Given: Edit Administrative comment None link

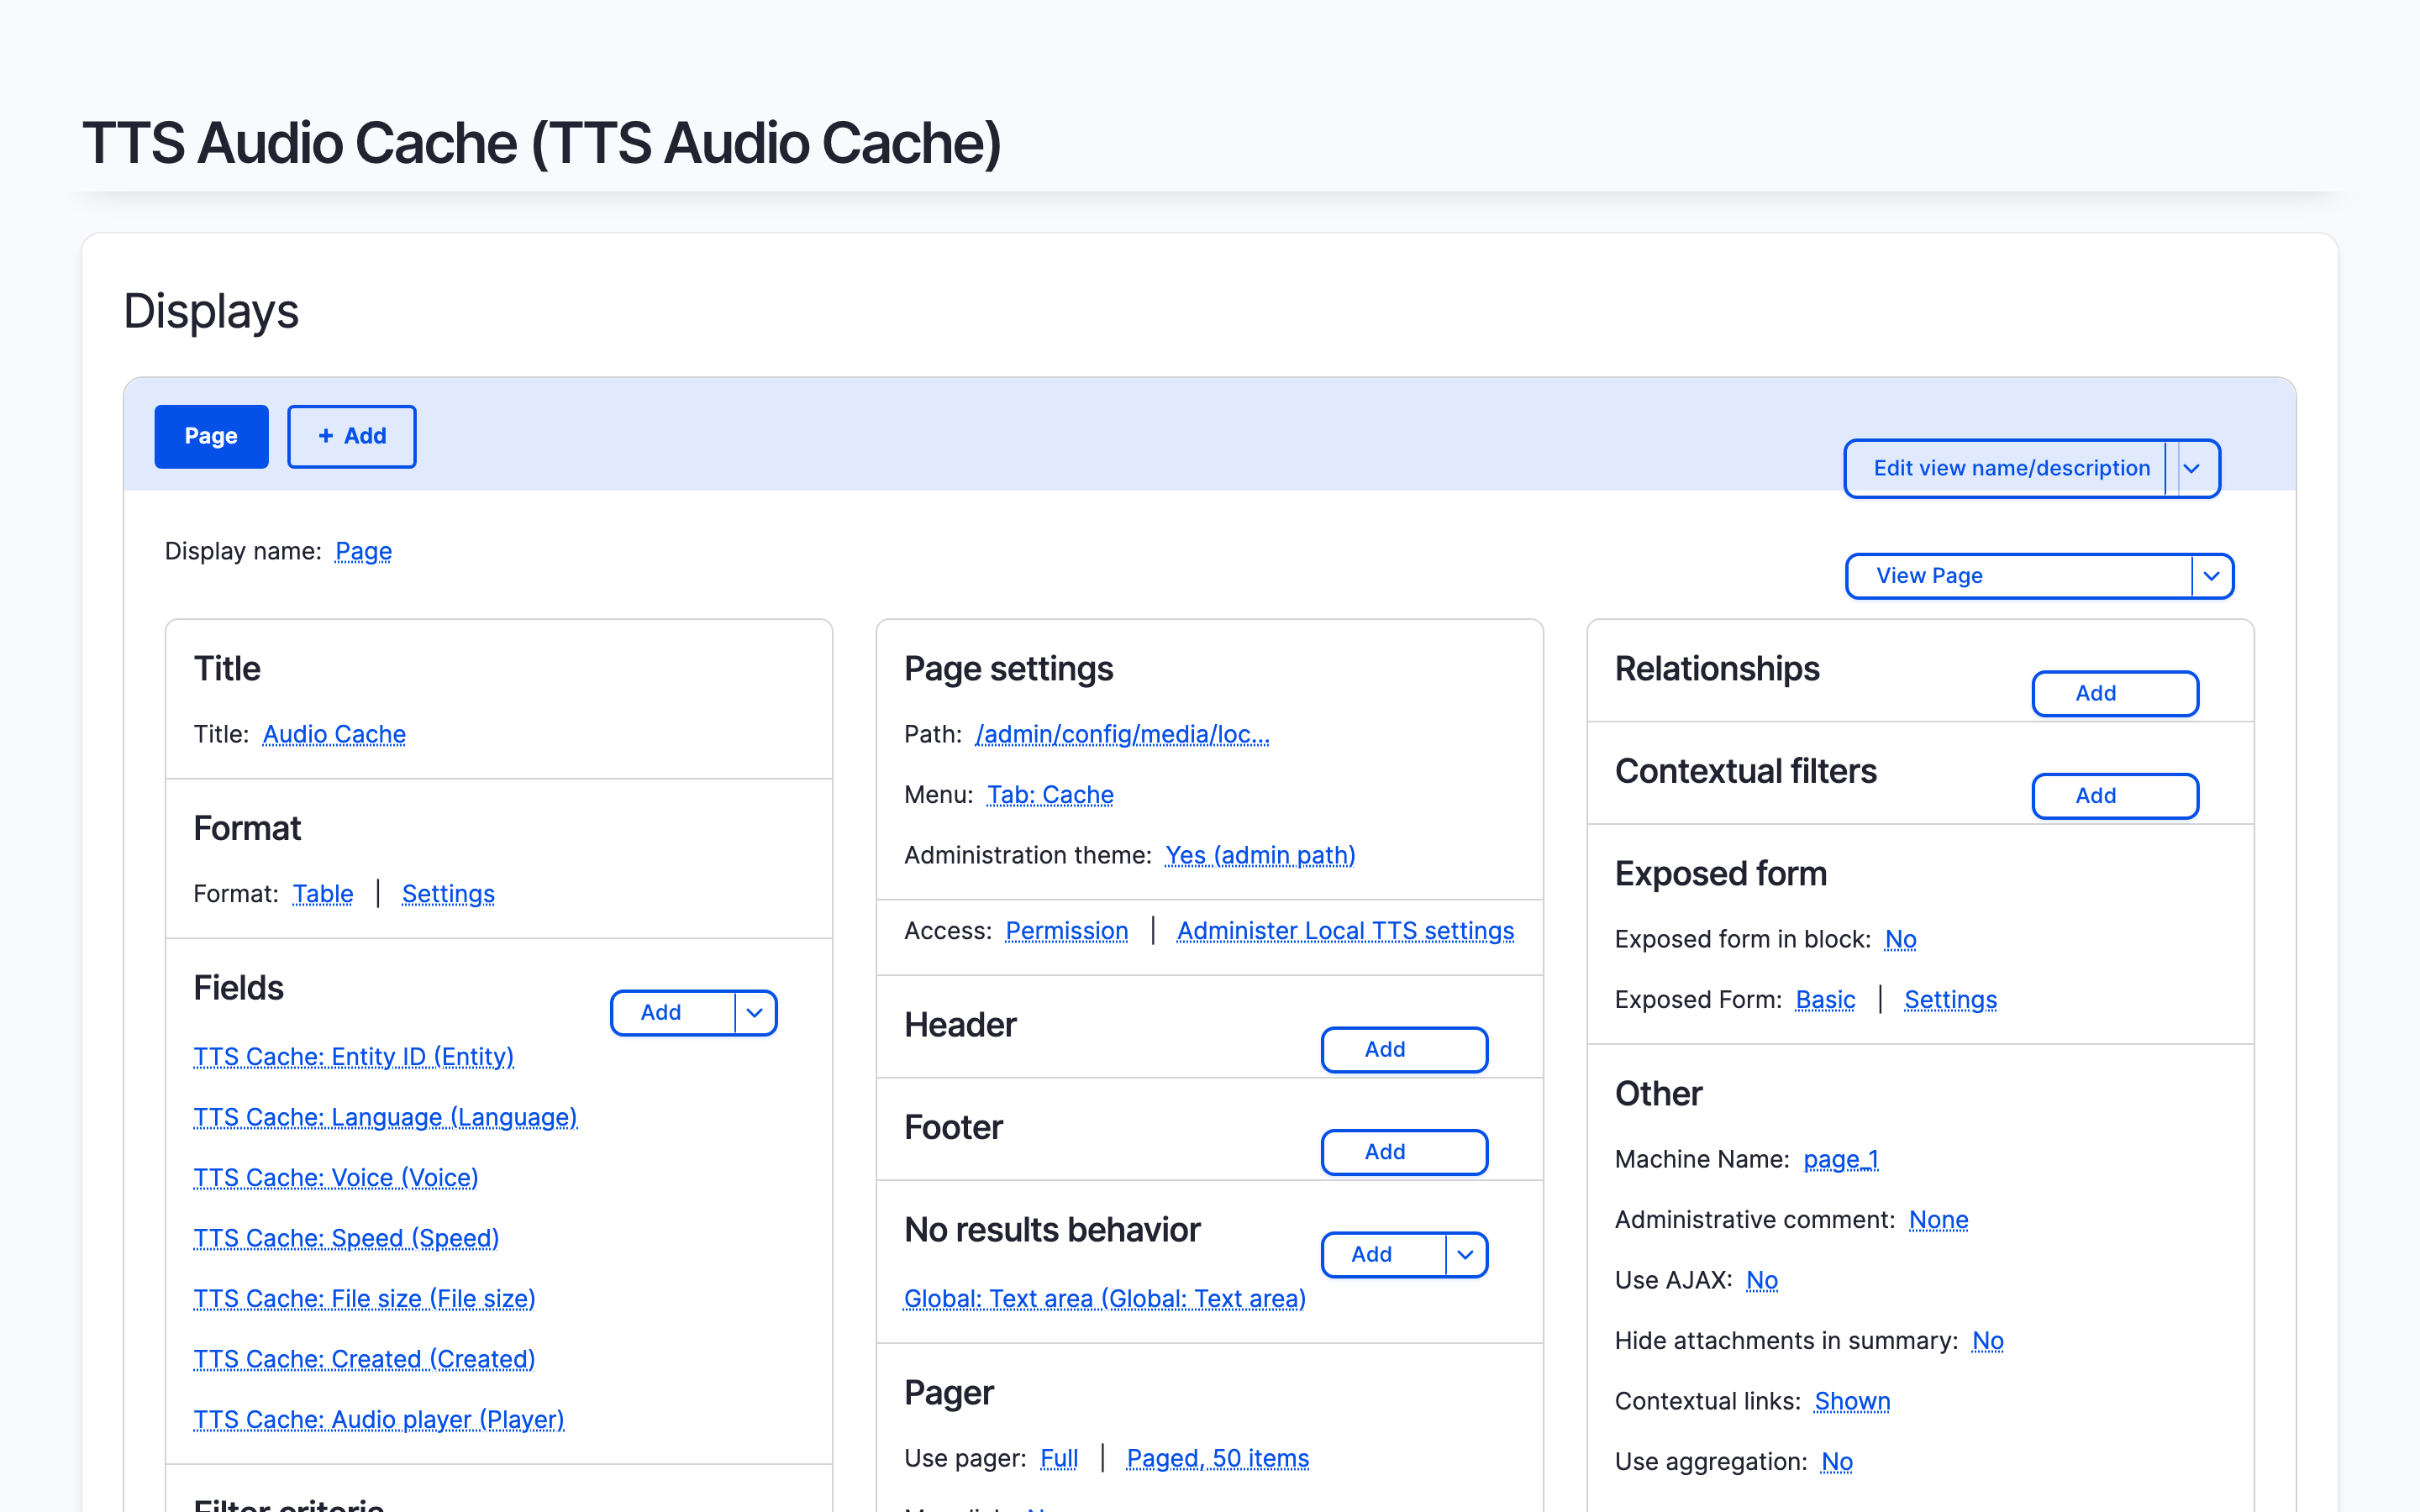Looking at the screenshot, I should (x=1938, y=1220).
